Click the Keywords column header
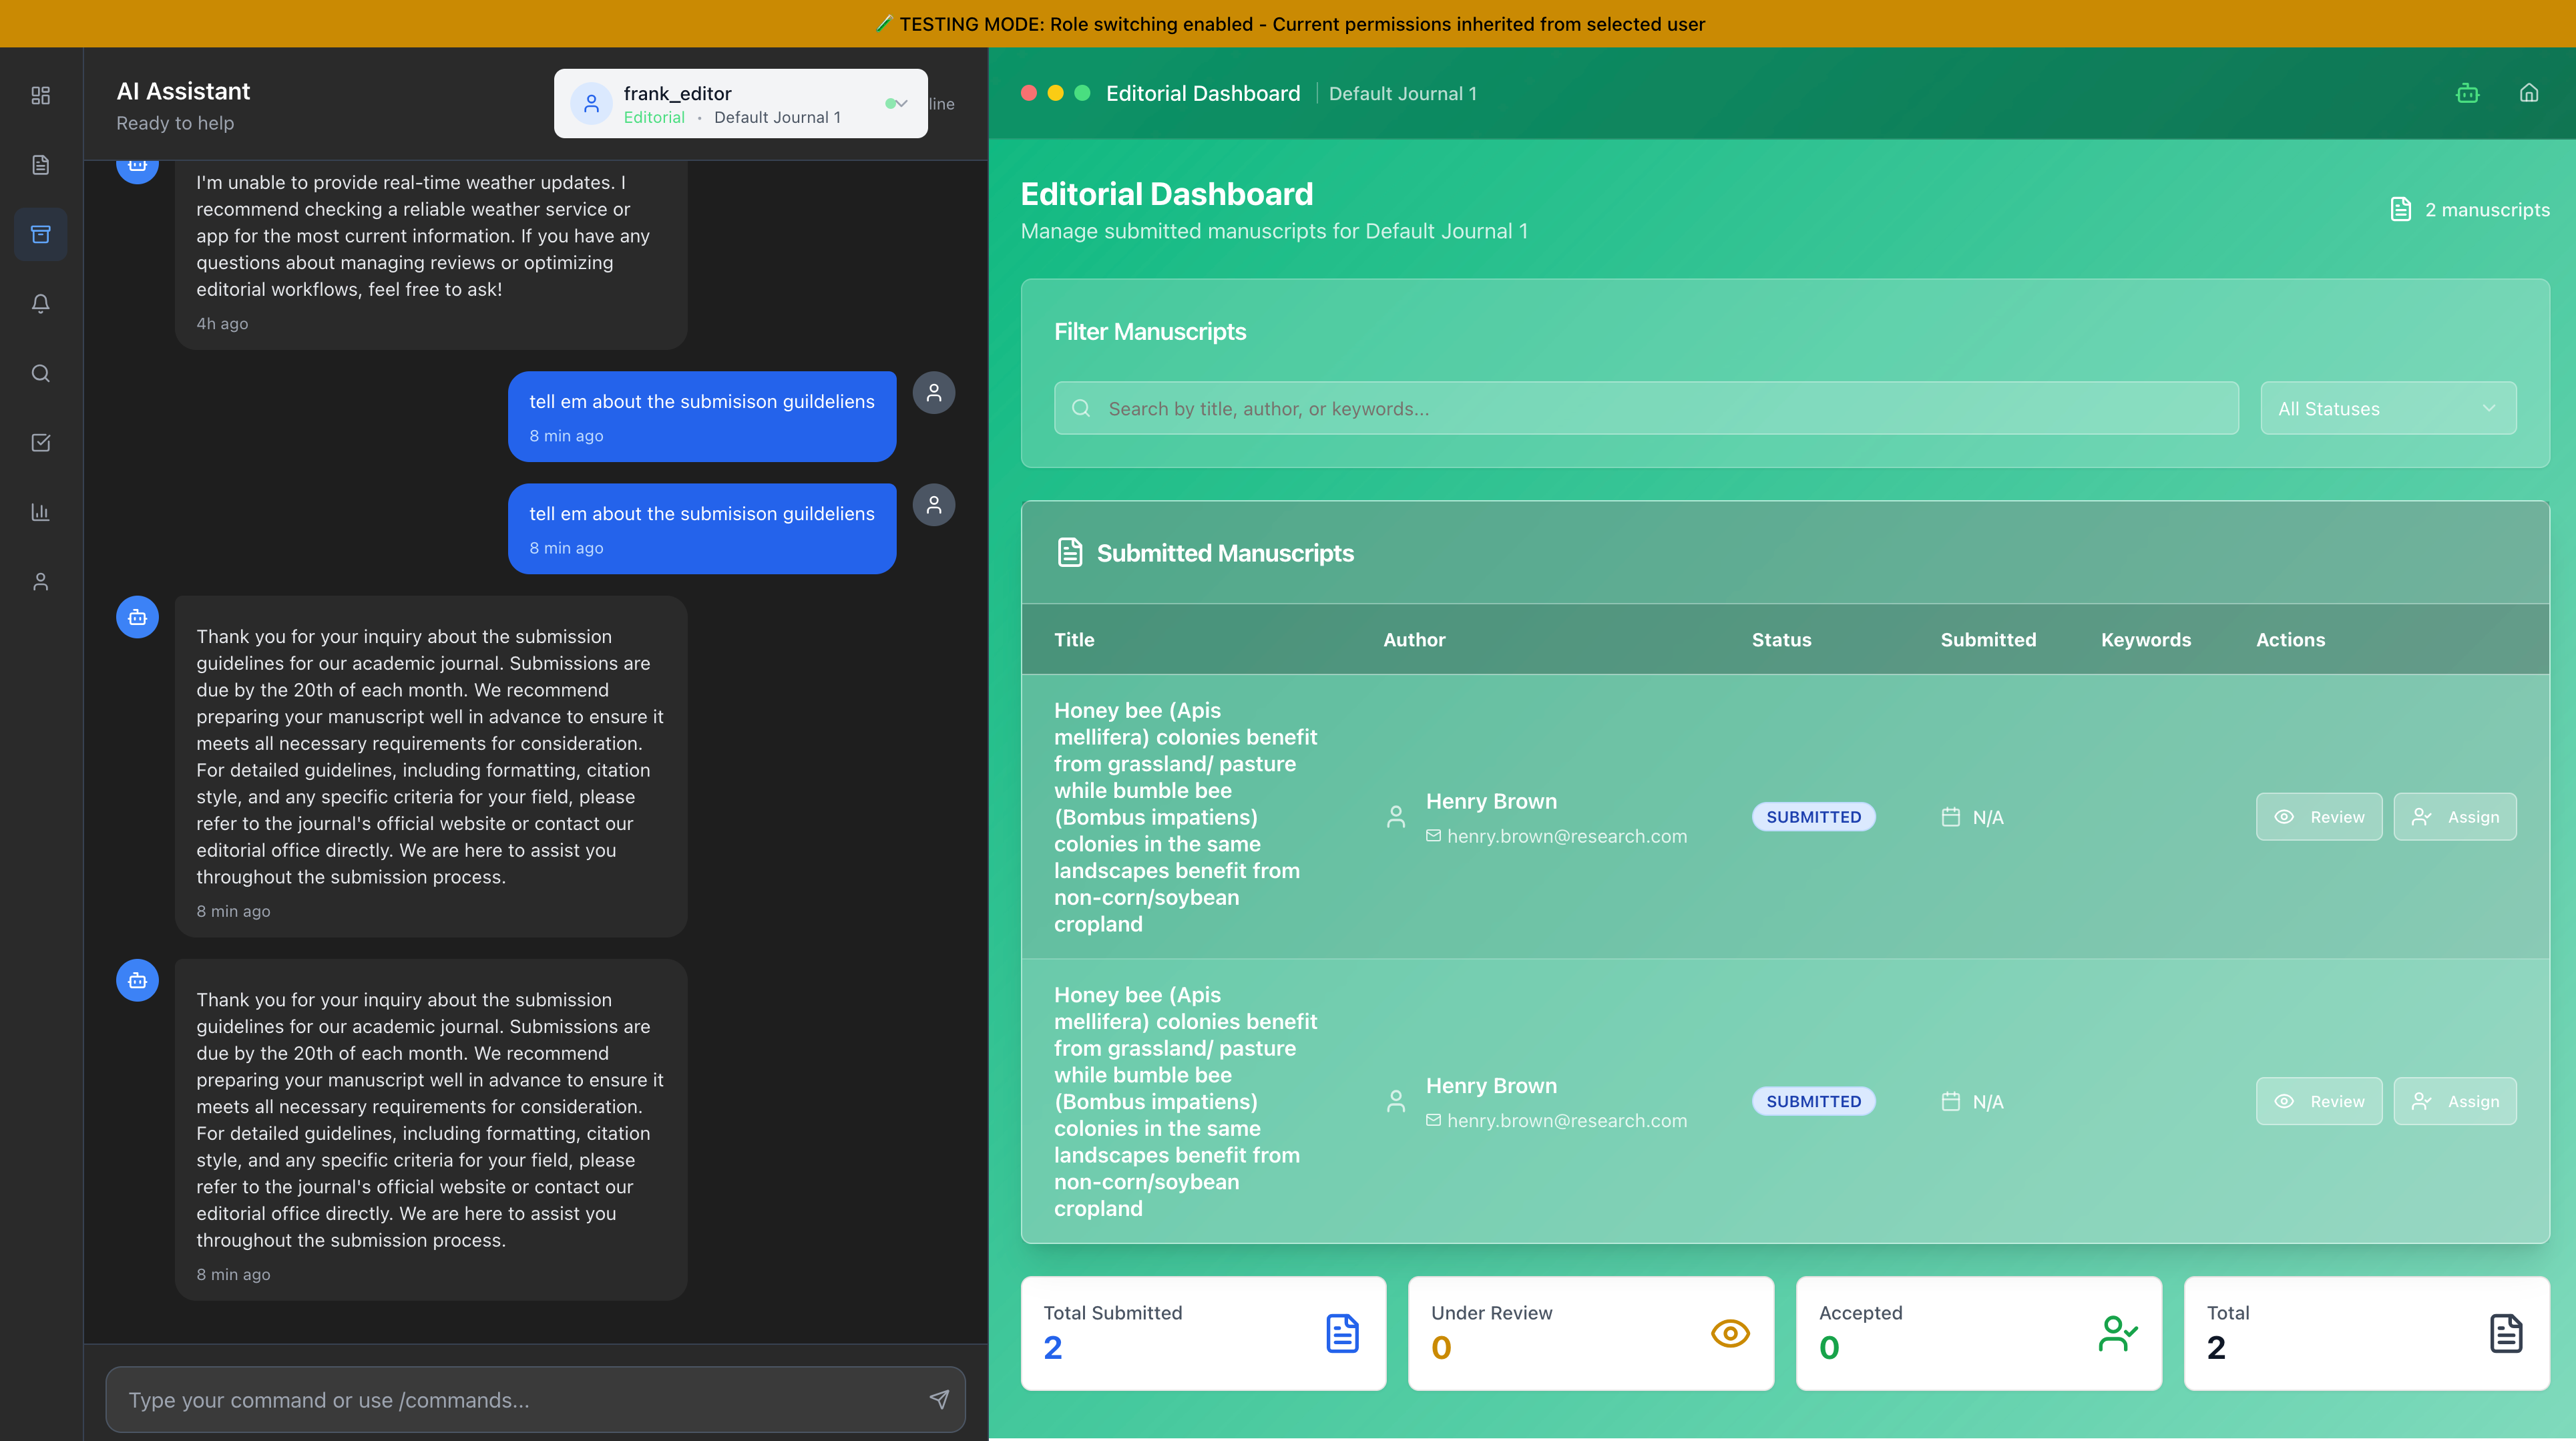2576x1441 pixels. [2146, 640]
